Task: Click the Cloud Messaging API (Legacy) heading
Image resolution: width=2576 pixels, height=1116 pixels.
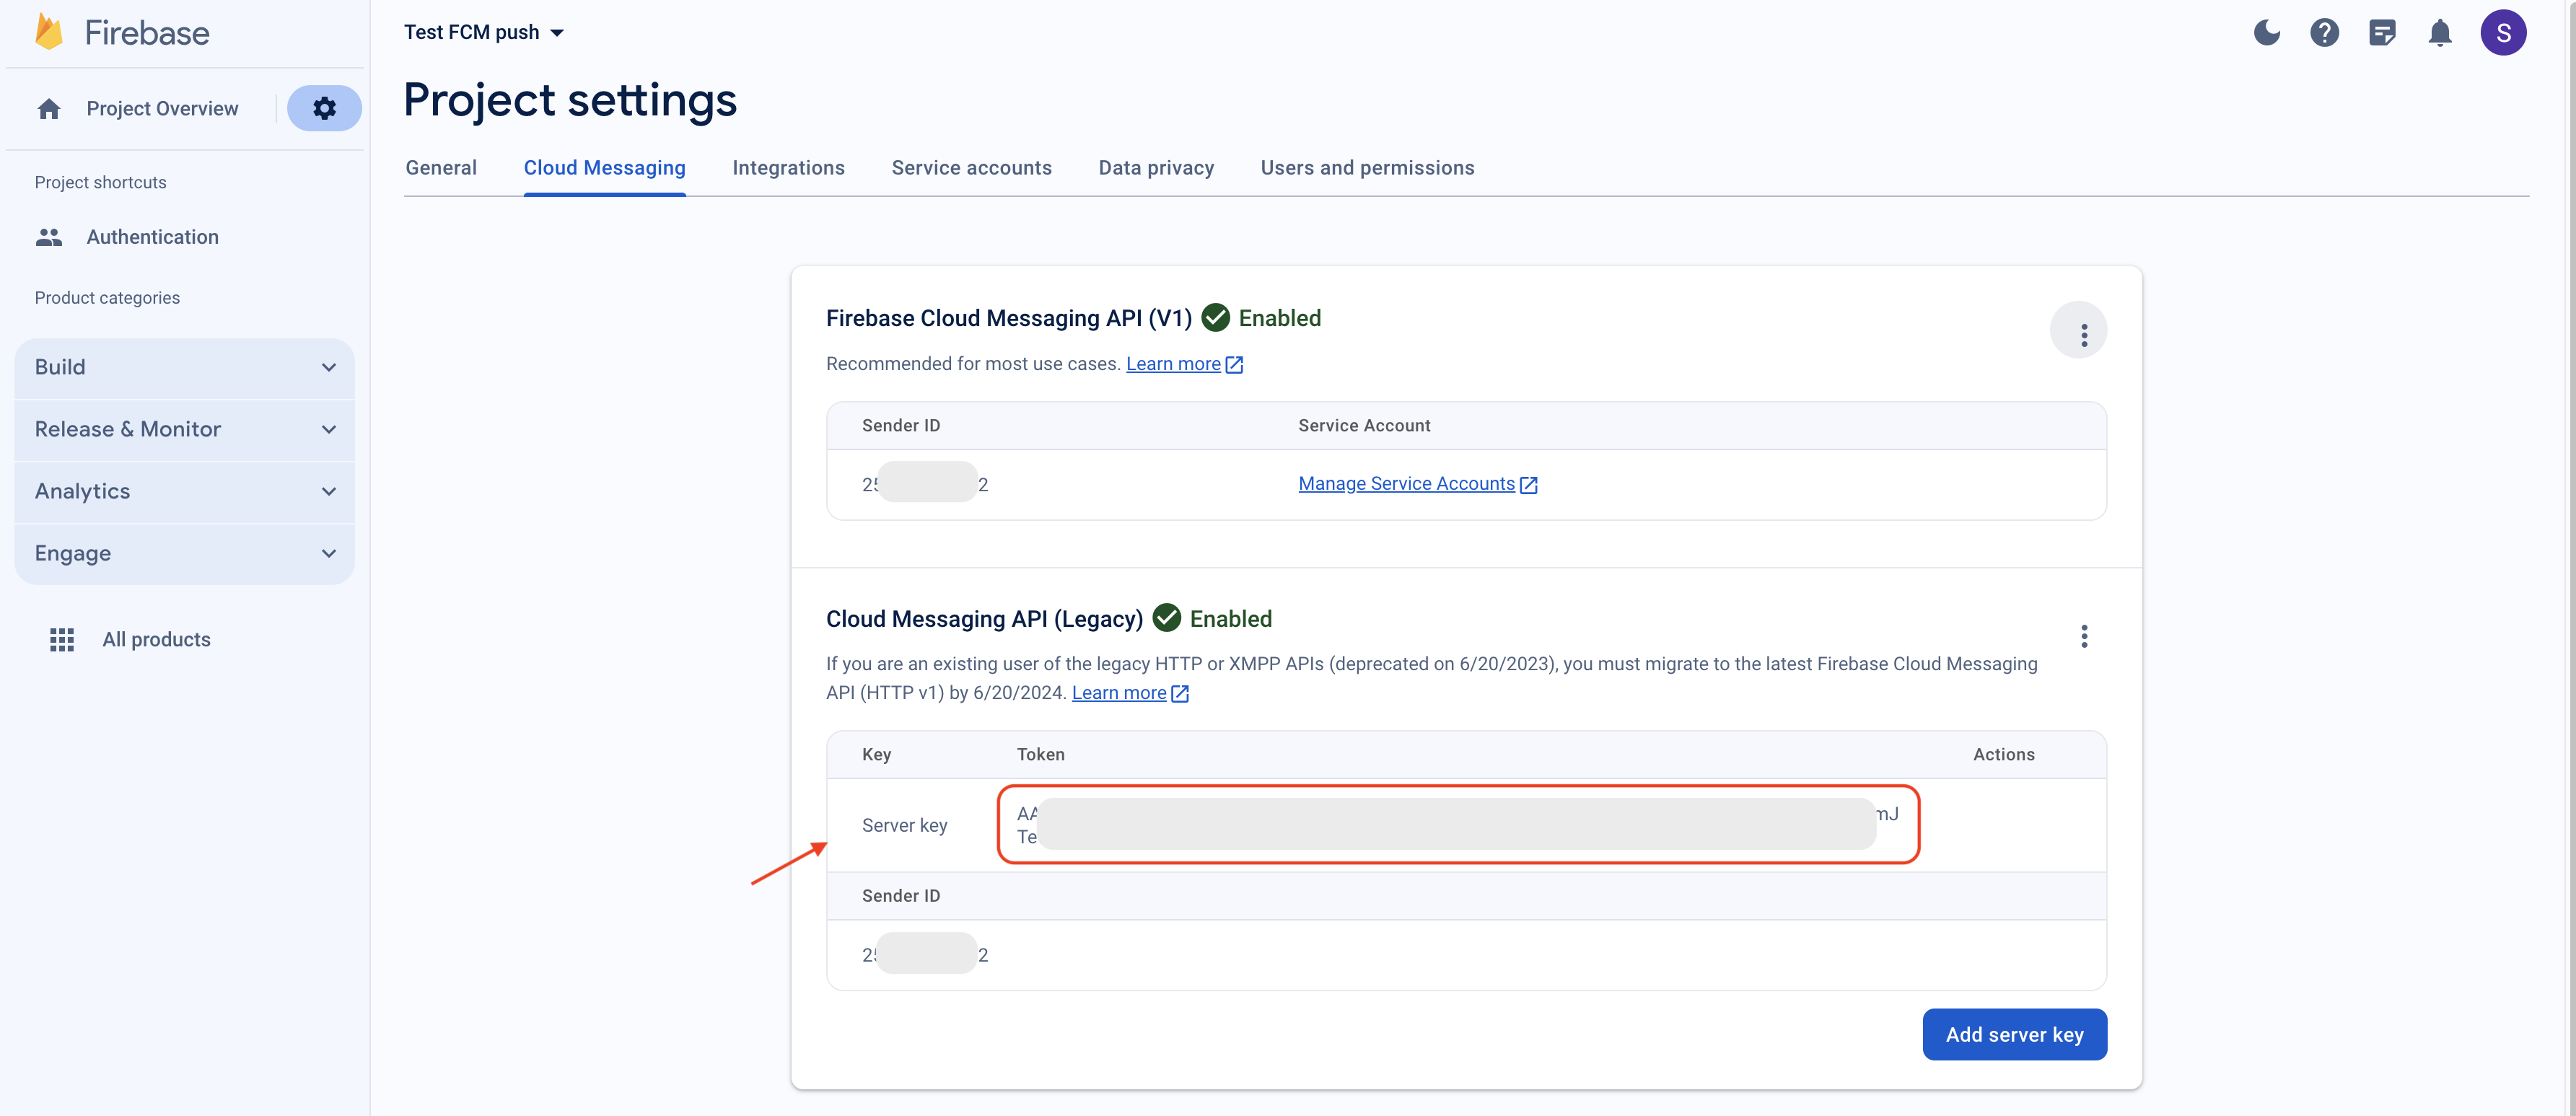Action: coord(984,619)
